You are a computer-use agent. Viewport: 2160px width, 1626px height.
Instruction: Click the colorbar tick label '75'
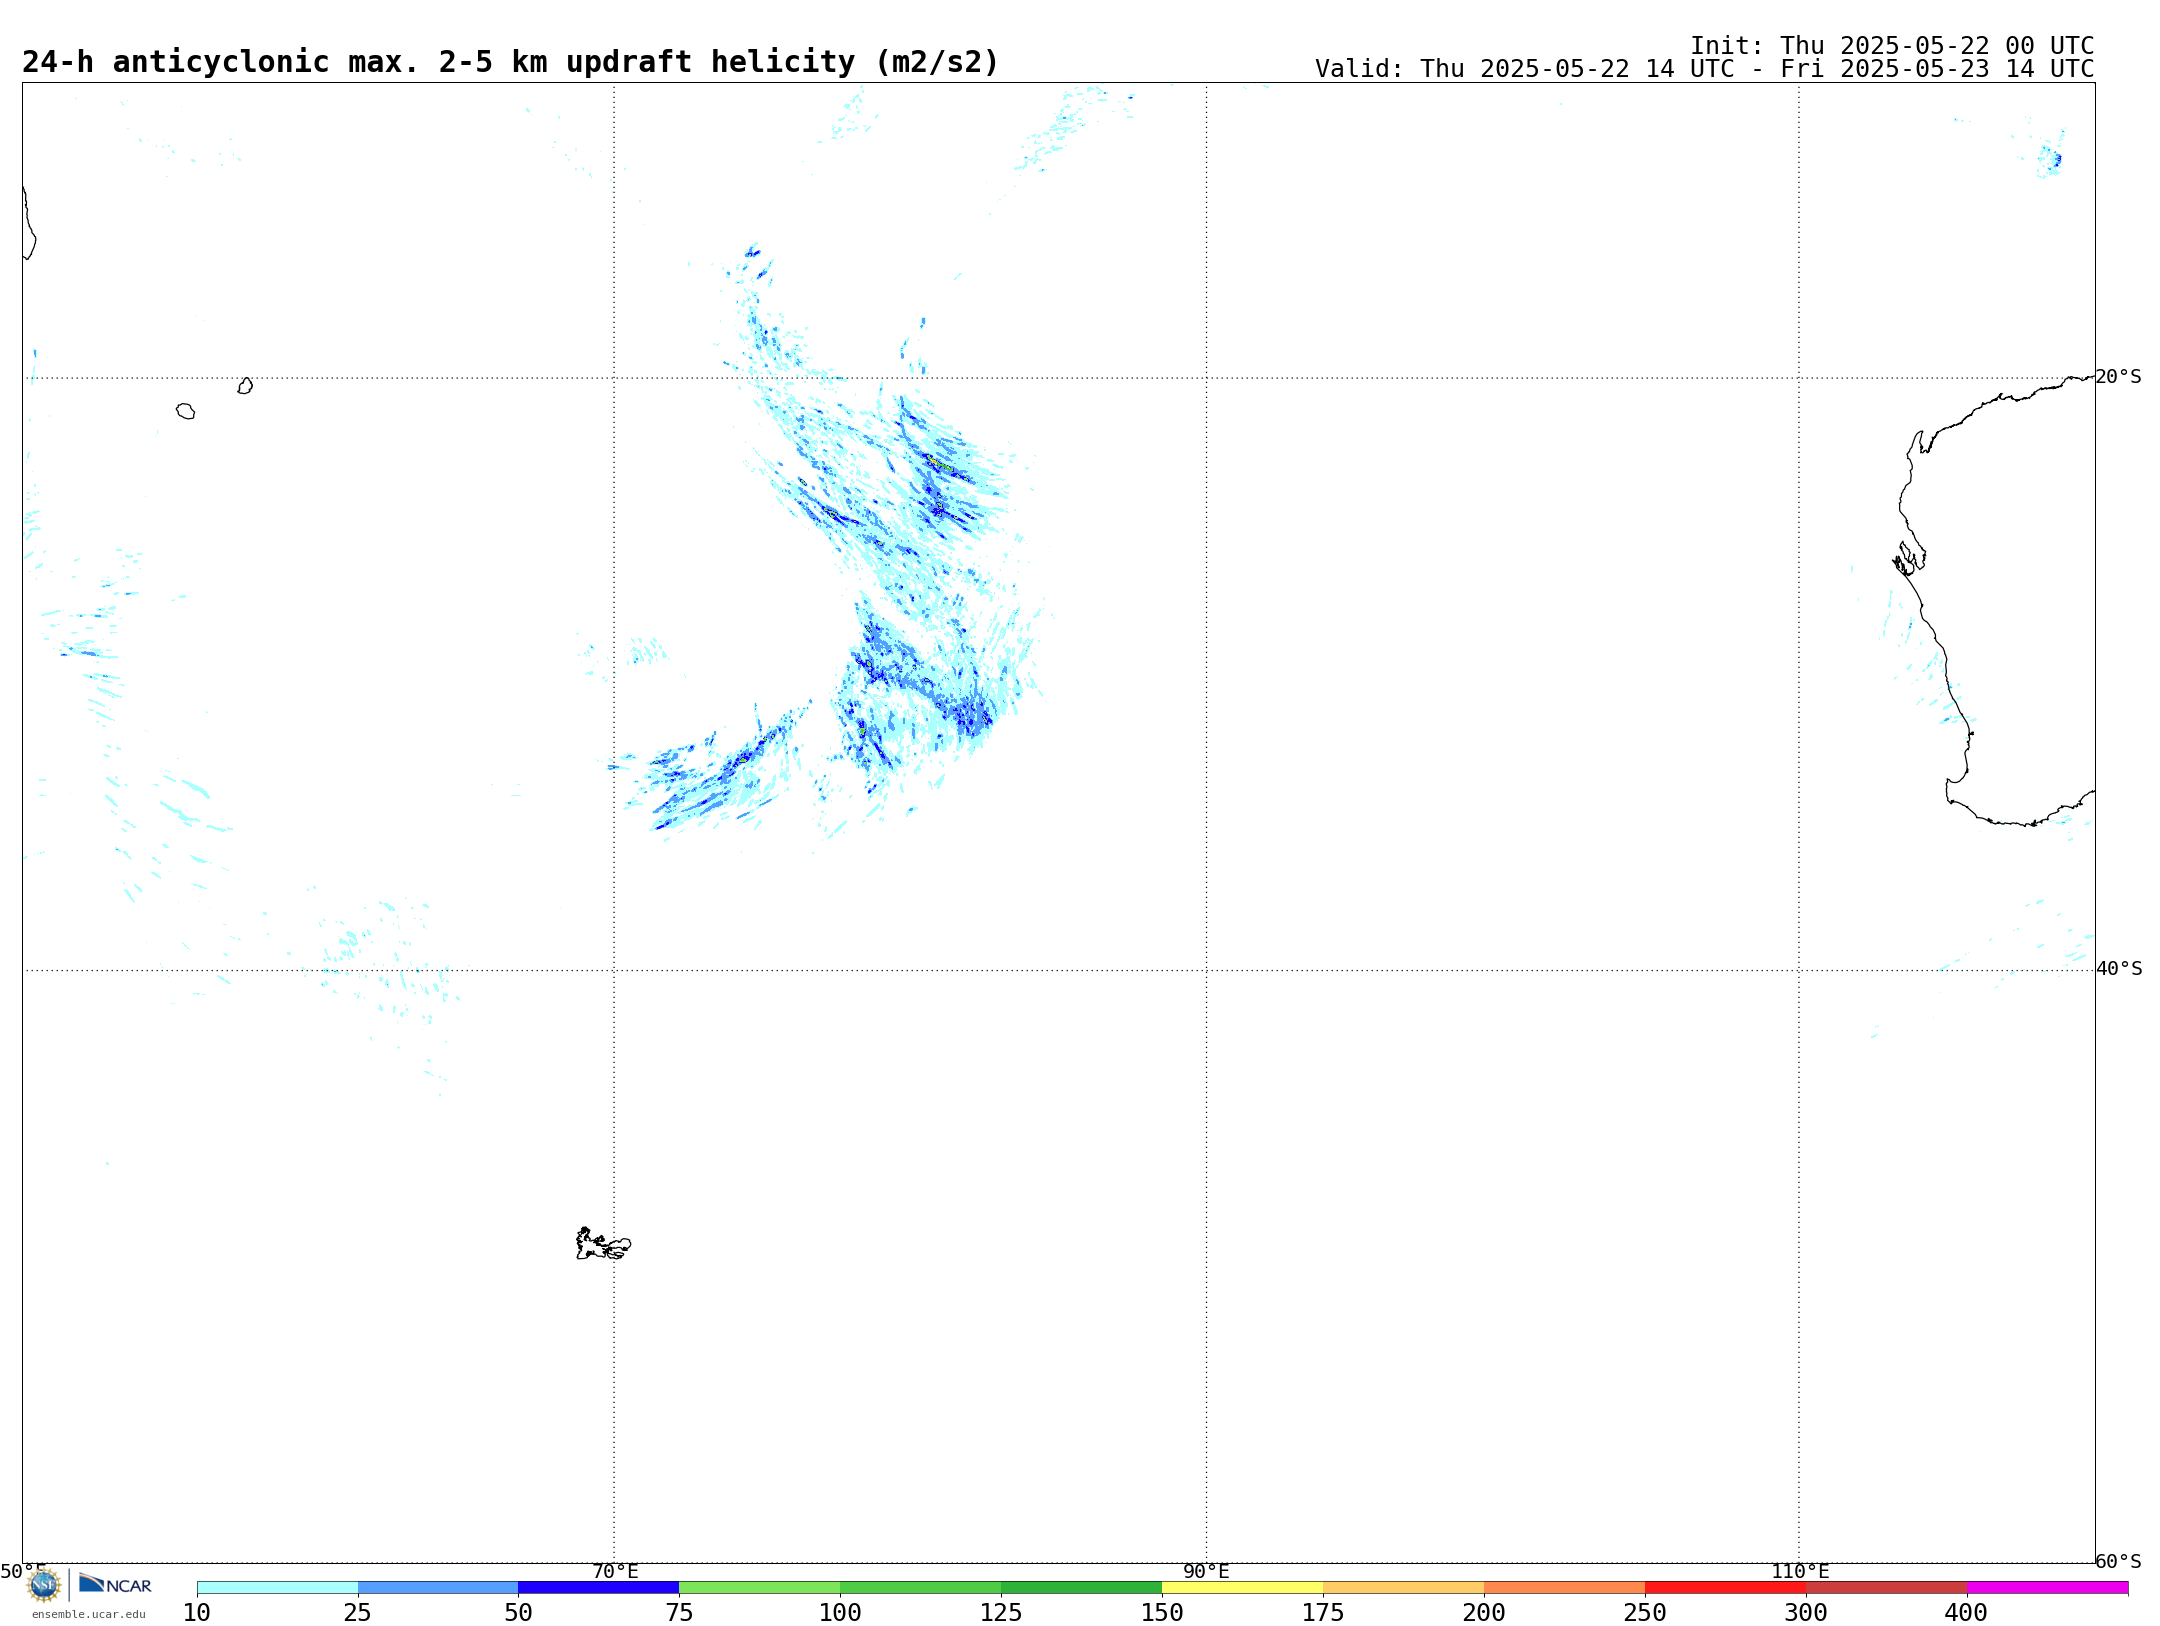pos(679,1613)
